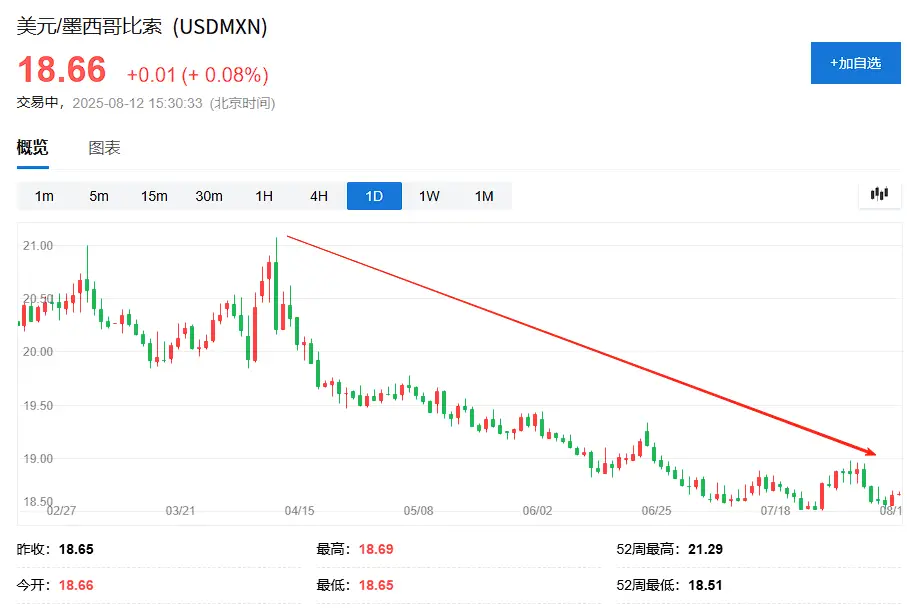The width and height of the screenshot is (907, 612).
Task: Choose the 1m timeframe
Action: (44, 196)
